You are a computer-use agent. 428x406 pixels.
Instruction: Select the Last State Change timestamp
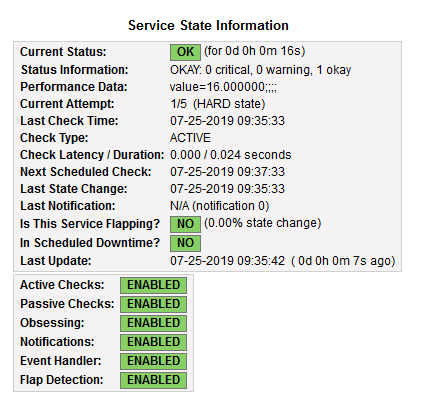(227, 189)
